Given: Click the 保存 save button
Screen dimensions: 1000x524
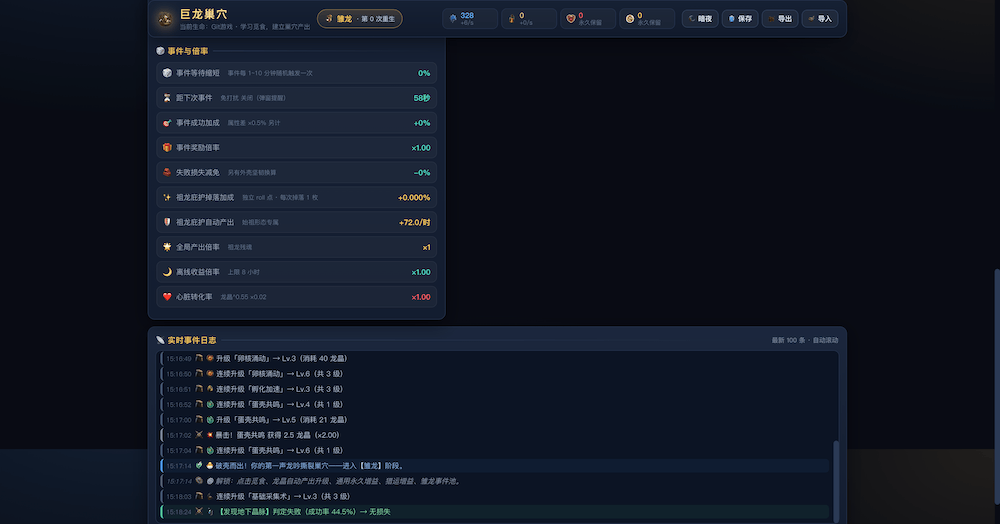Looking at the screenshot, I should (x=740, y=18).
